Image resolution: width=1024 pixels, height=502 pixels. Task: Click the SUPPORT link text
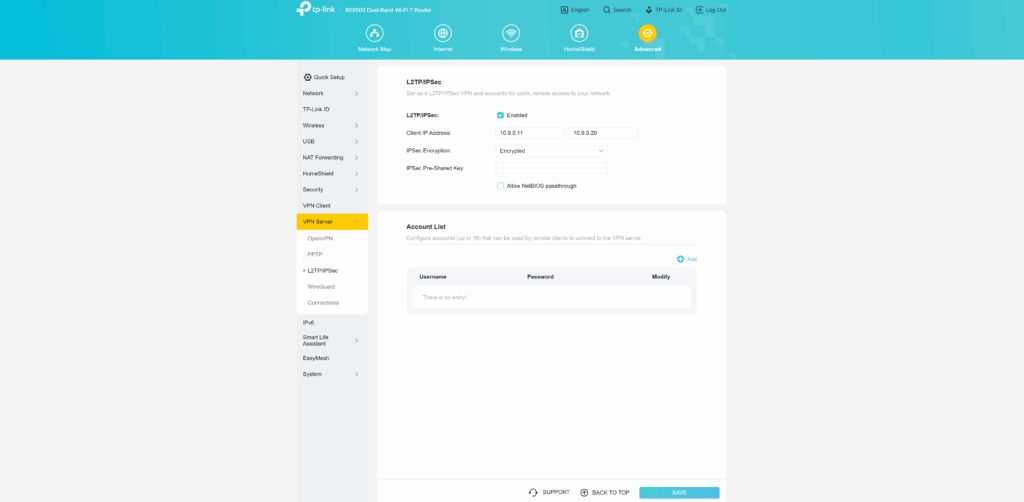pyautogui.click(x=556, y=492)
